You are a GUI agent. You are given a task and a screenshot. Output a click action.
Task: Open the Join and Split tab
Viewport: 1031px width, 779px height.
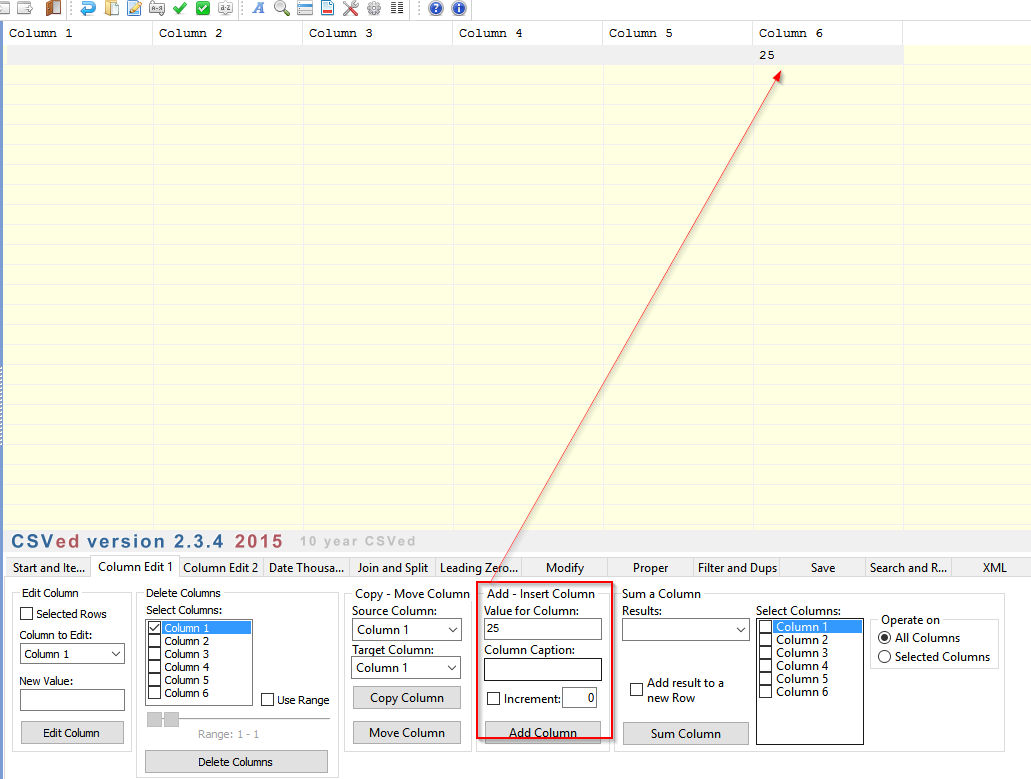(x=393, y=568)
